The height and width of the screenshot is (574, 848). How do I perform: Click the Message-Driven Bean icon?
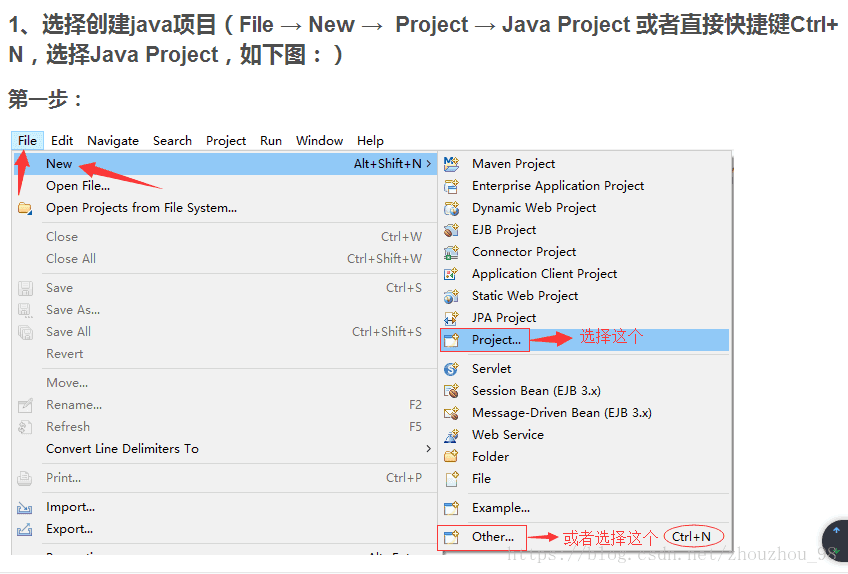[451, 413]
